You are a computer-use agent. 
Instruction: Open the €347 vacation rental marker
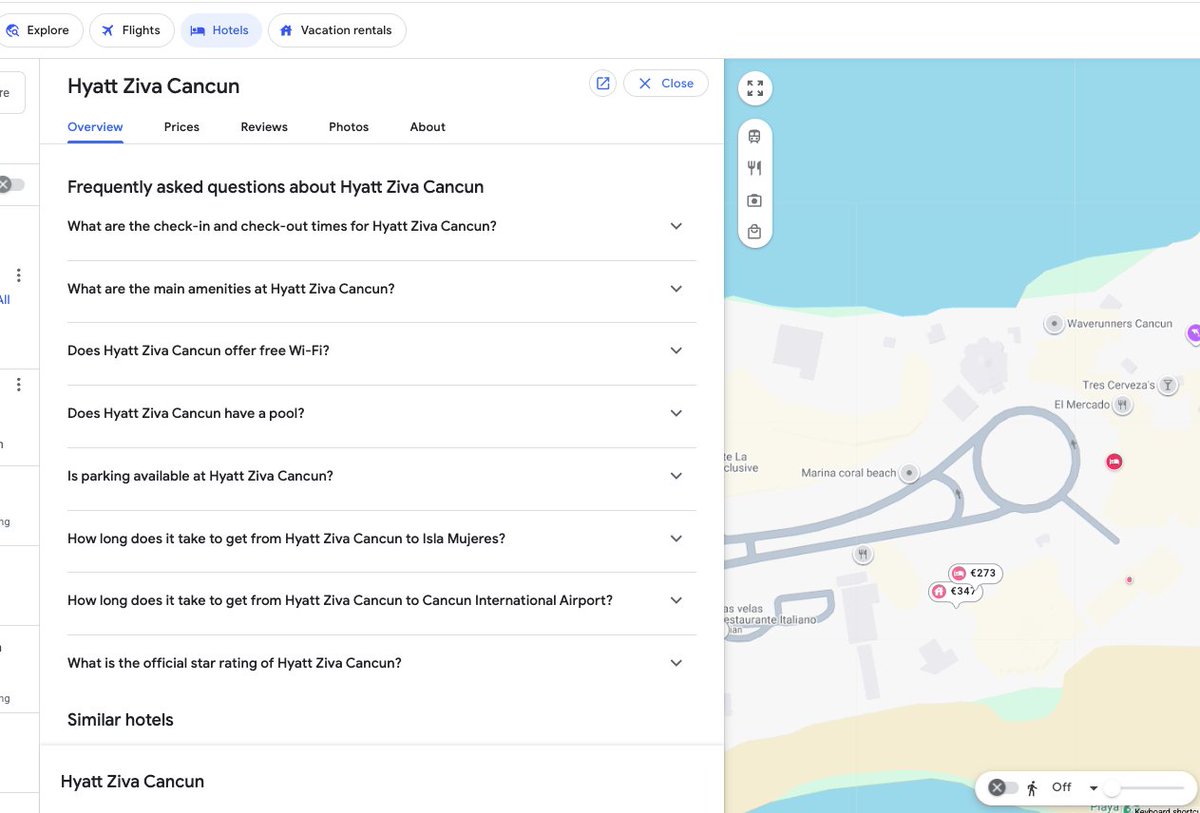click(955, 591)
